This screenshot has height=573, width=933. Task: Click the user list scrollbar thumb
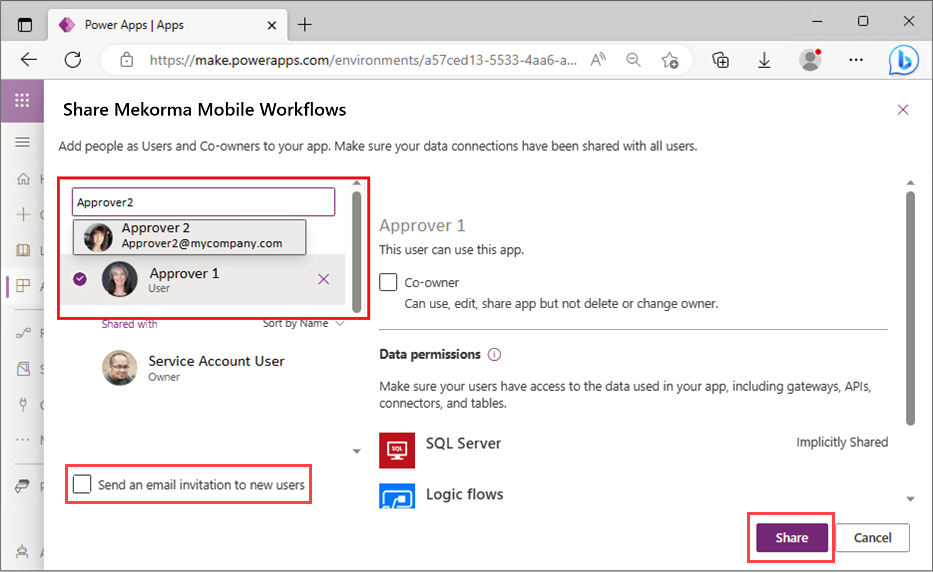pyautogui.click(x=356, y=251)
